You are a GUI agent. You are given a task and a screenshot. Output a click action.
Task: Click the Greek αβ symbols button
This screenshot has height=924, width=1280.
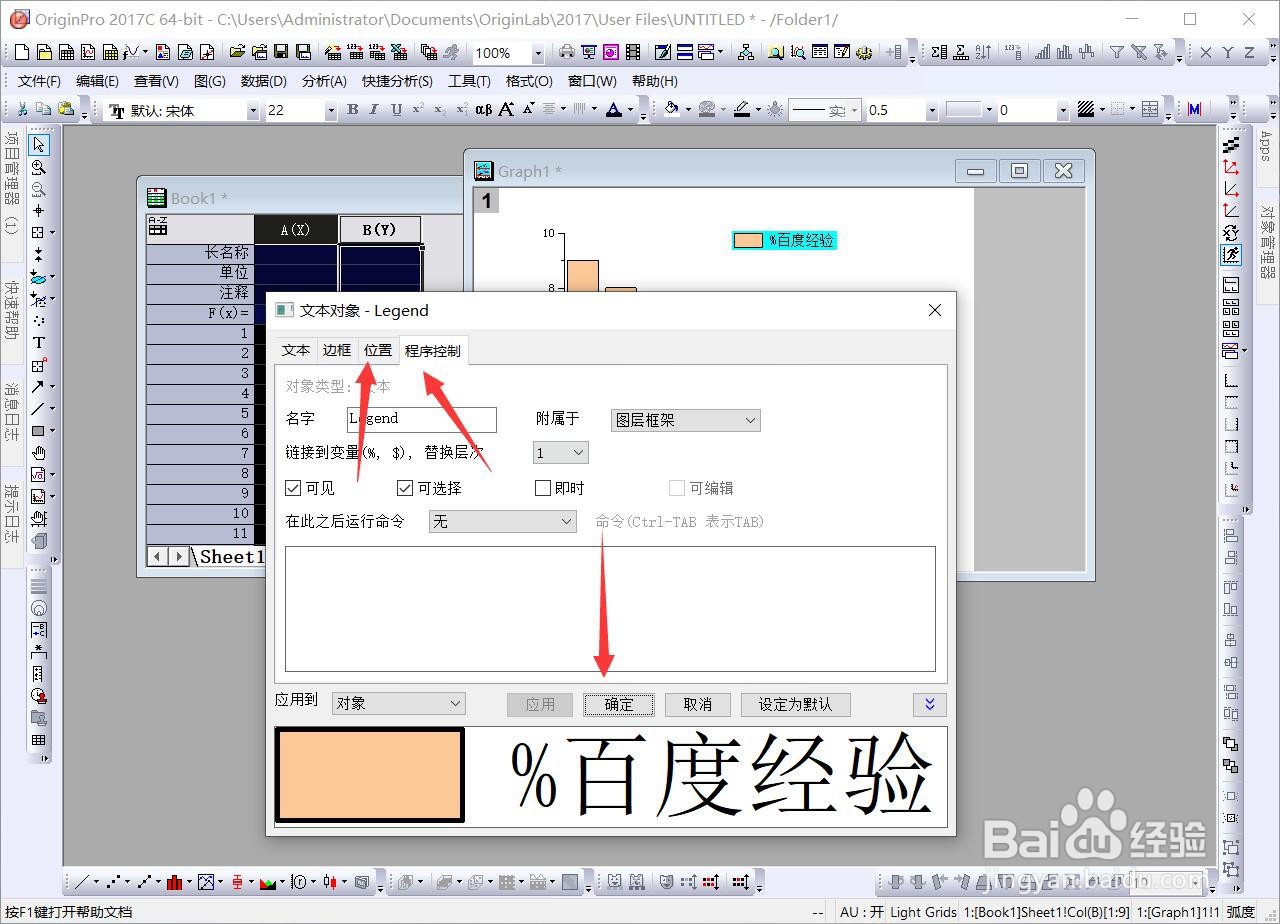click(x=483, y=110)
